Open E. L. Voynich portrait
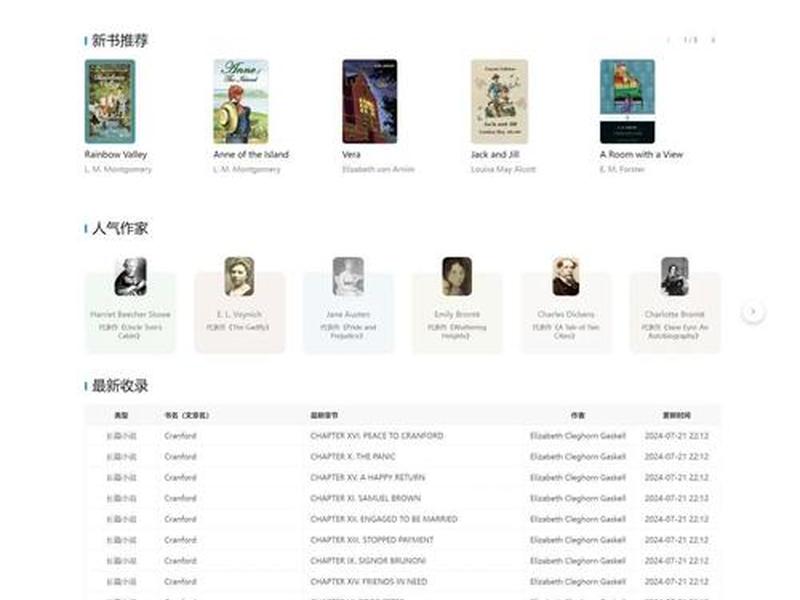The width and height of the screenshot is (800, 600). 239,277
